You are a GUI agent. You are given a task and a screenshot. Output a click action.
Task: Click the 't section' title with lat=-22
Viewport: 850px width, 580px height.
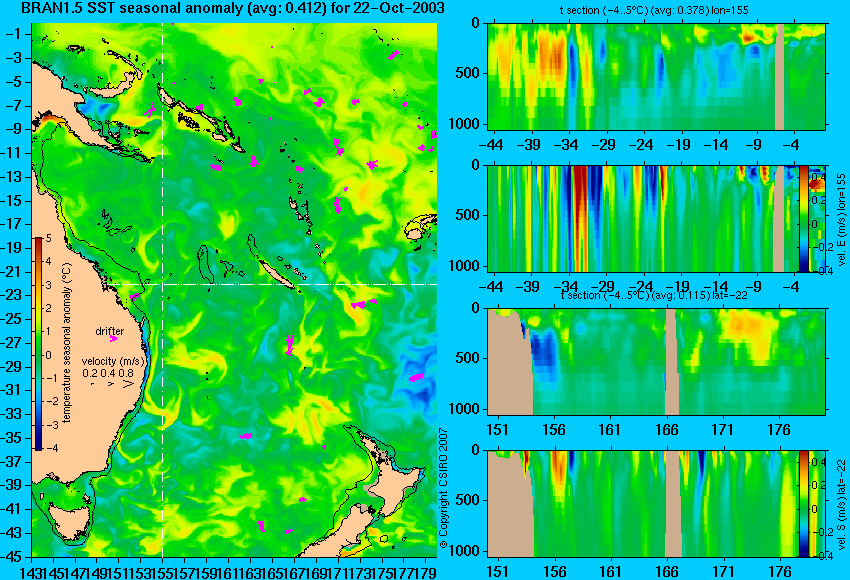point(654,295)
